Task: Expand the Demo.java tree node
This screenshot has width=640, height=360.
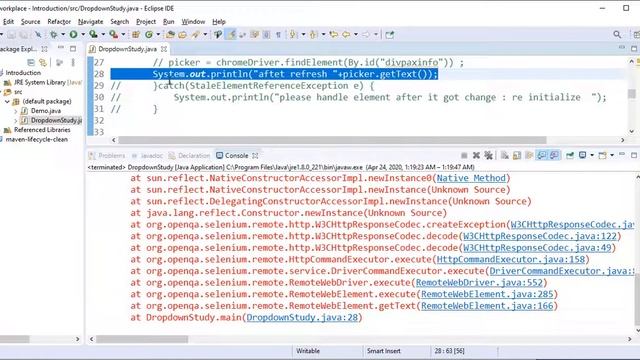Action: pos(16,111)
